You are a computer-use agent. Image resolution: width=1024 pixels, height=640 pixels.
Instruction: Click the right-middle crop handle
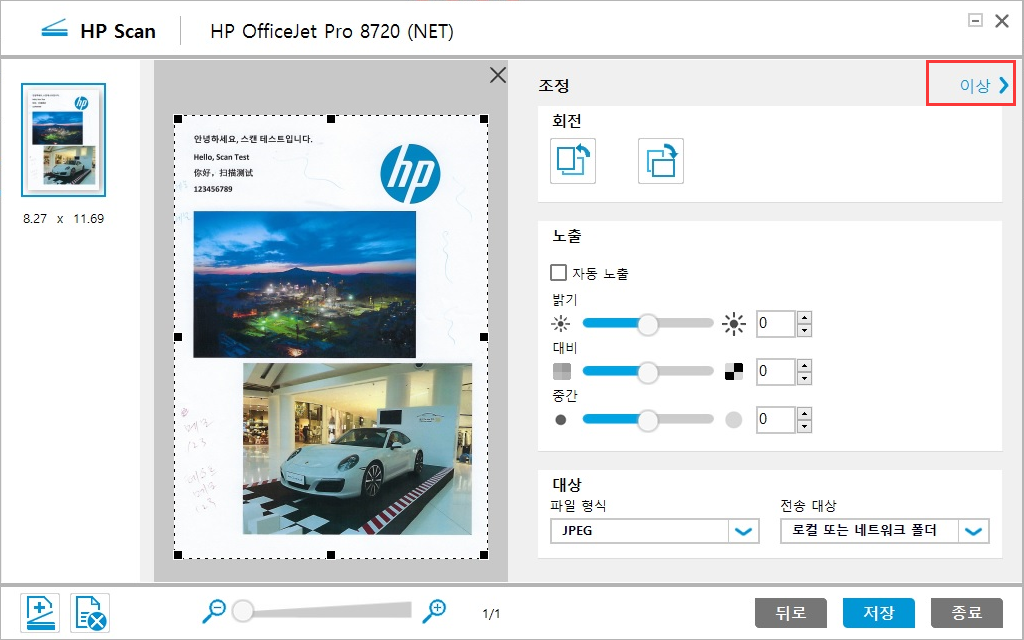click(484, 337)
